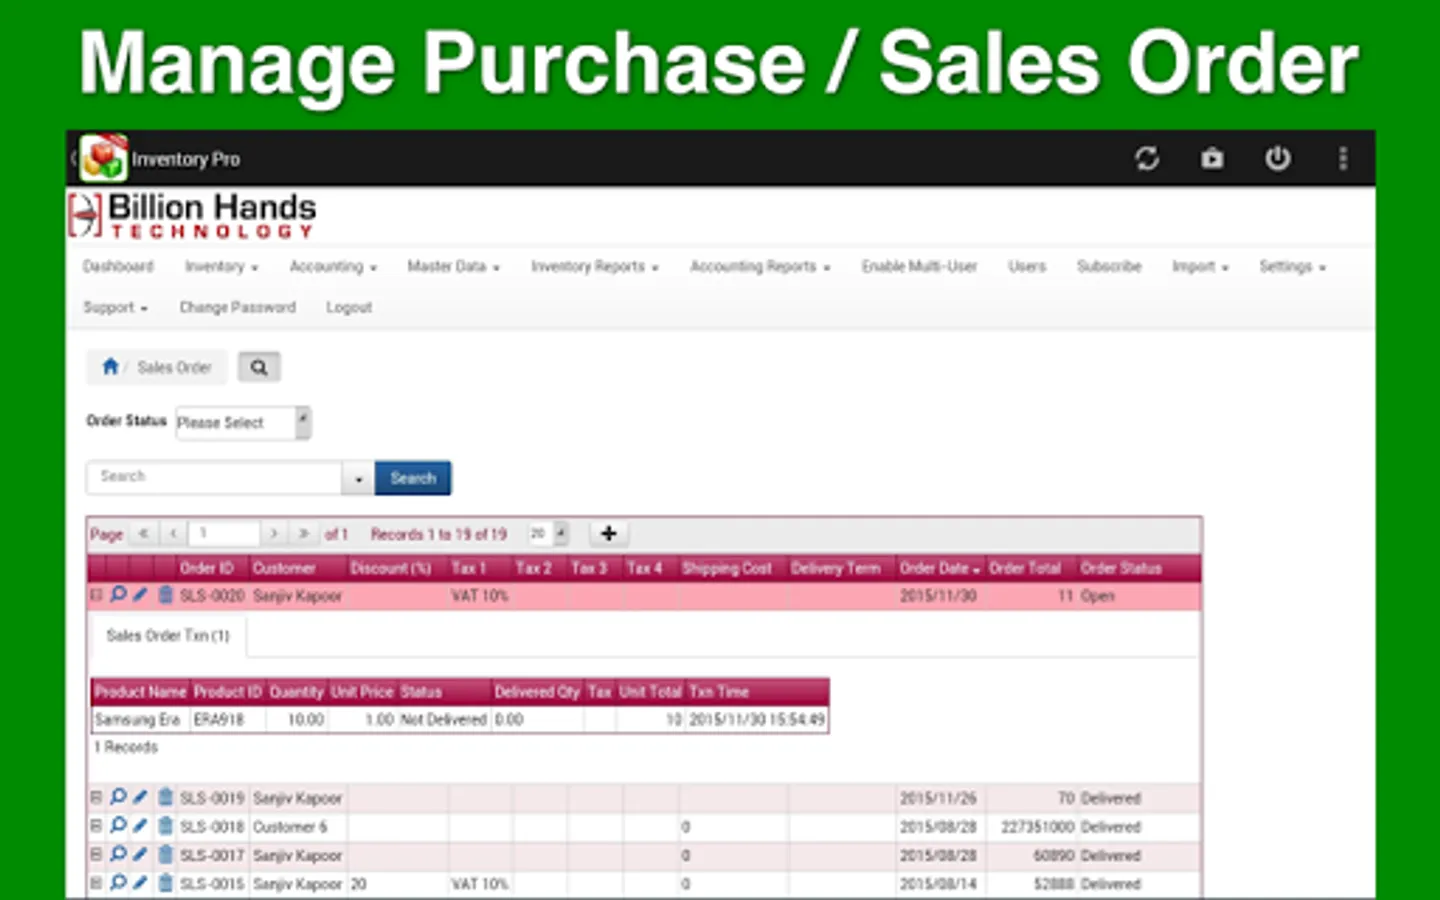Image resolution: width=1440 pixels, height=900 pixels.
Task: Edit order SLS-0017 with pencil icon
Action: coord(140,854)
